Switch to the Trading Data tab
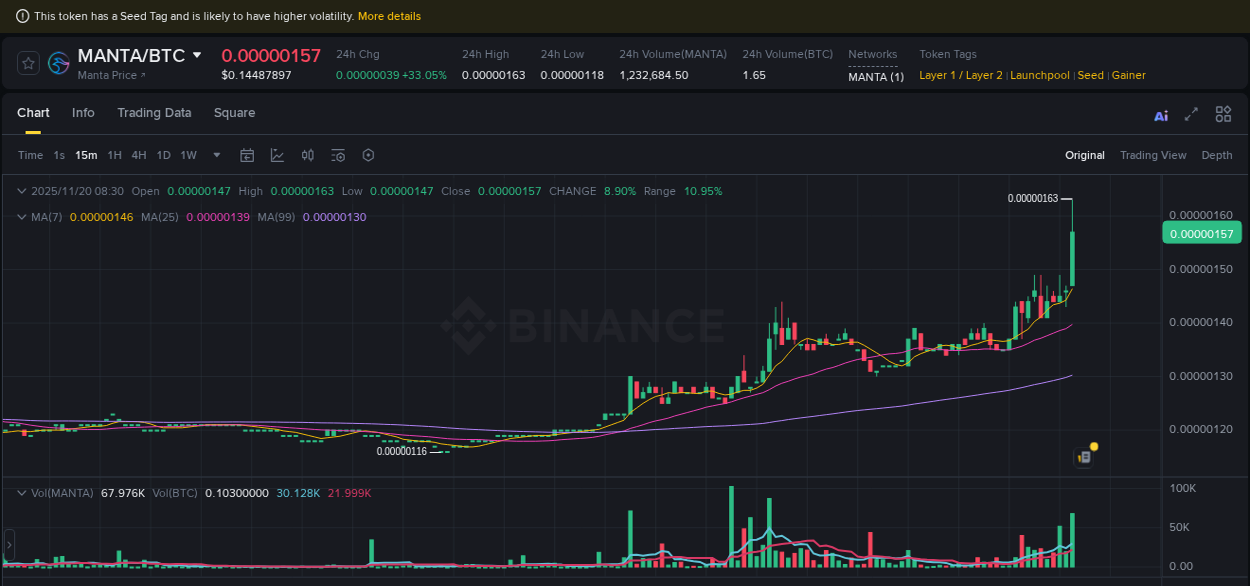Image resolution: width=1250 pixels, height=586 pixels. click(154, 113)
